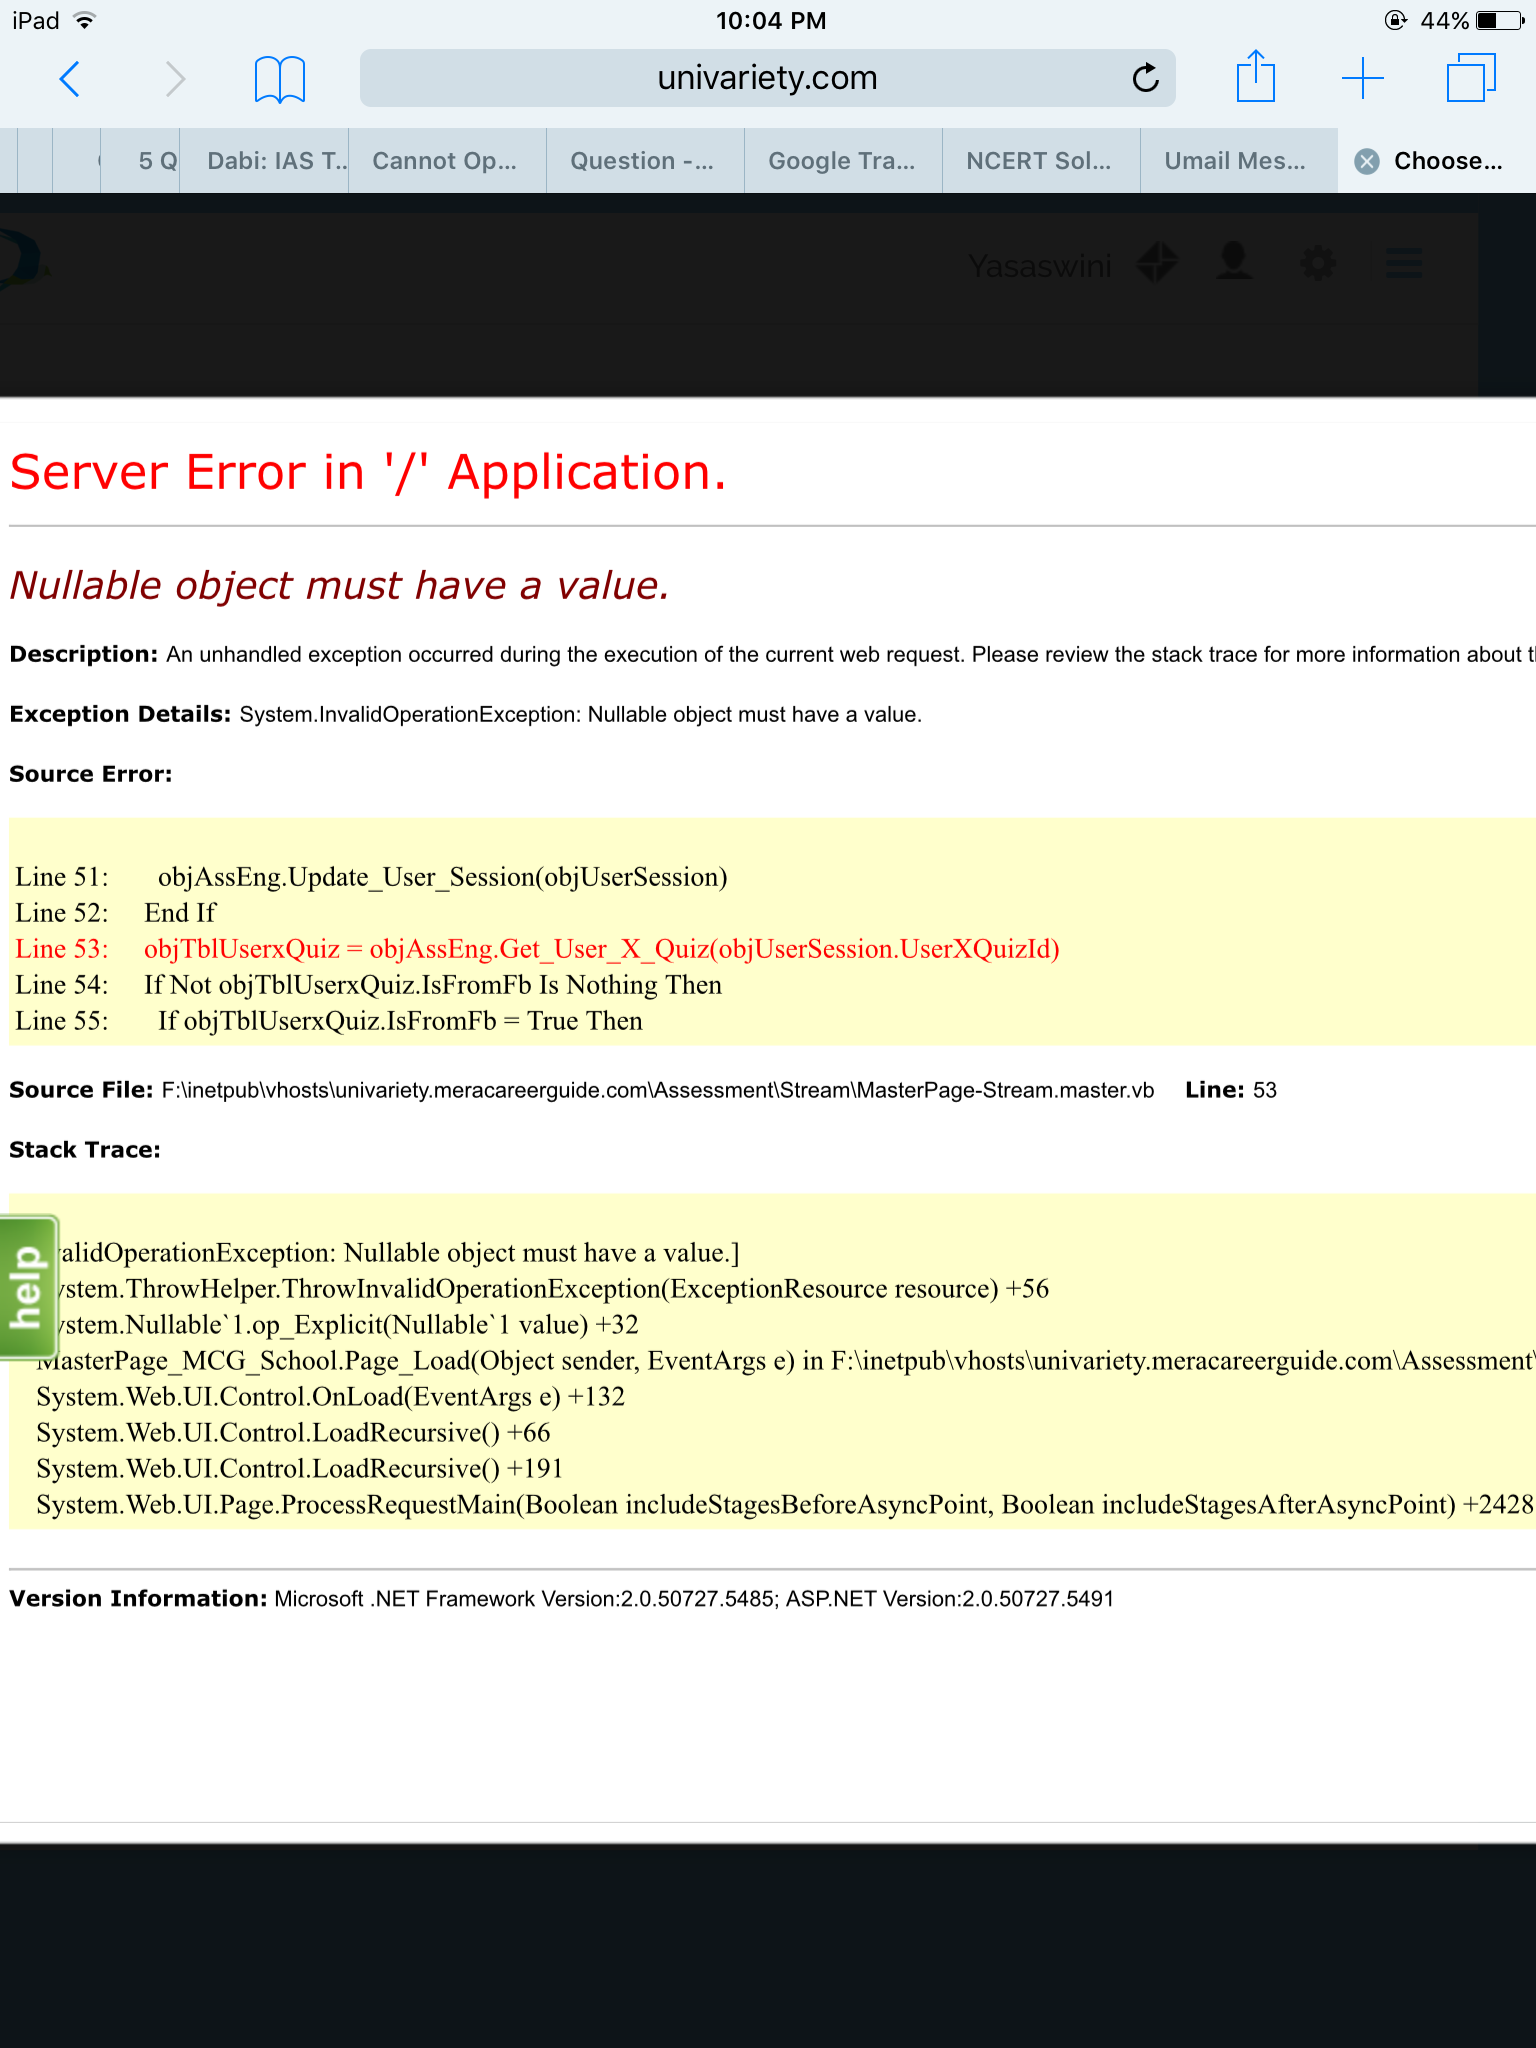Open the share sheet icon
The width and height of the screenshot is (1536, 2048).
(1256, 75)
